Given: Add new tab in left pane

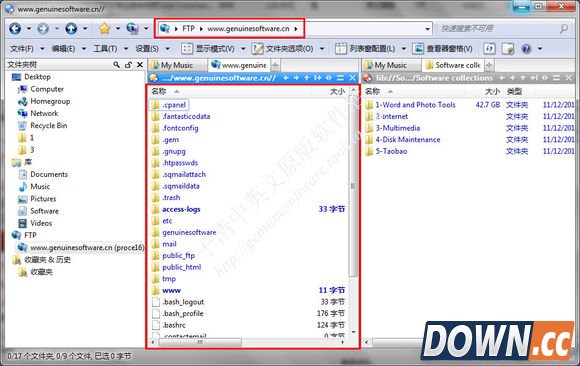Looking at the screenshot, I should (275, 66).
